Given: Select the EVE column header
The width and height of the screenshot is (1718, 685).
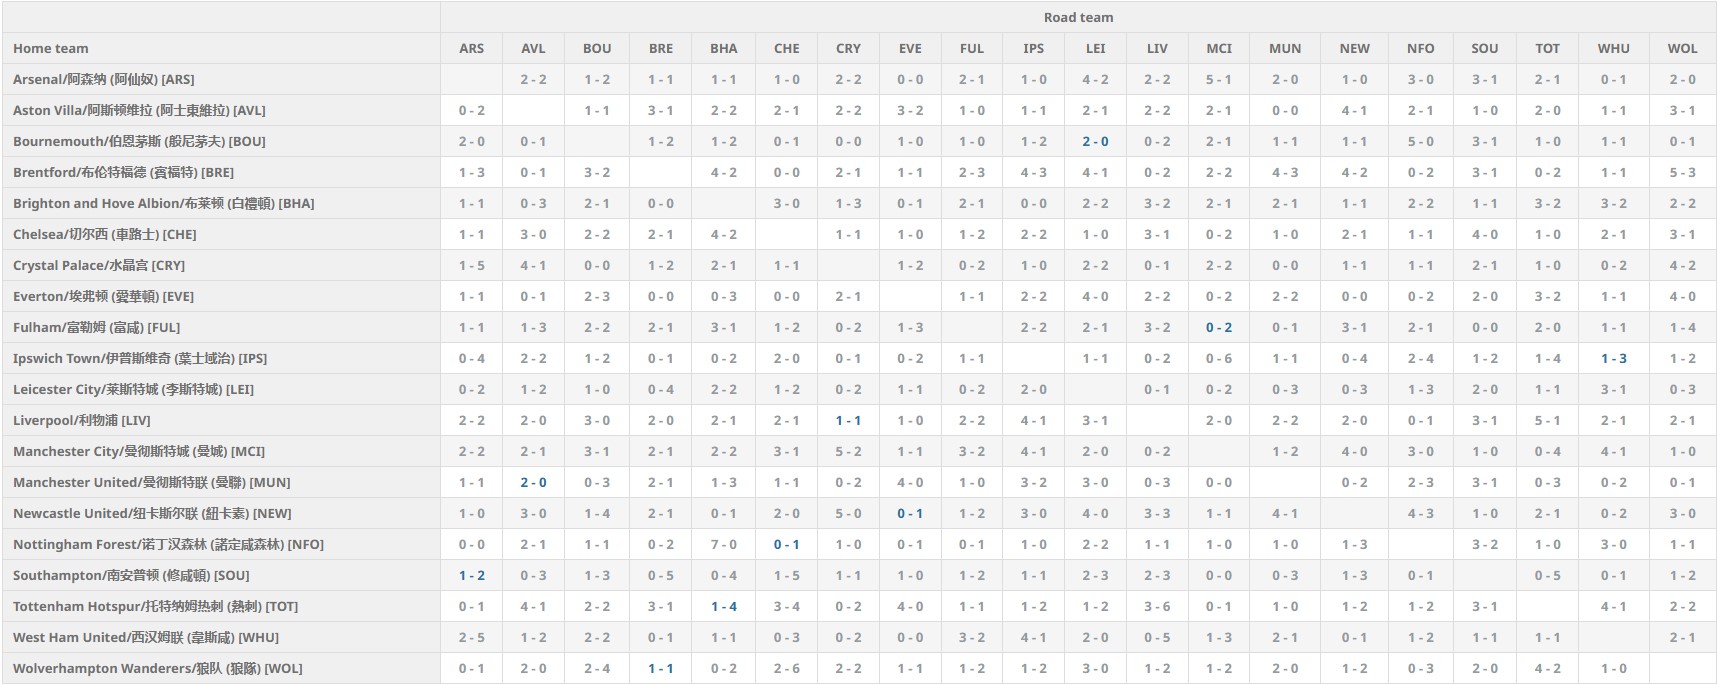Looking at the screenshot, I should (x=910, y=48).
